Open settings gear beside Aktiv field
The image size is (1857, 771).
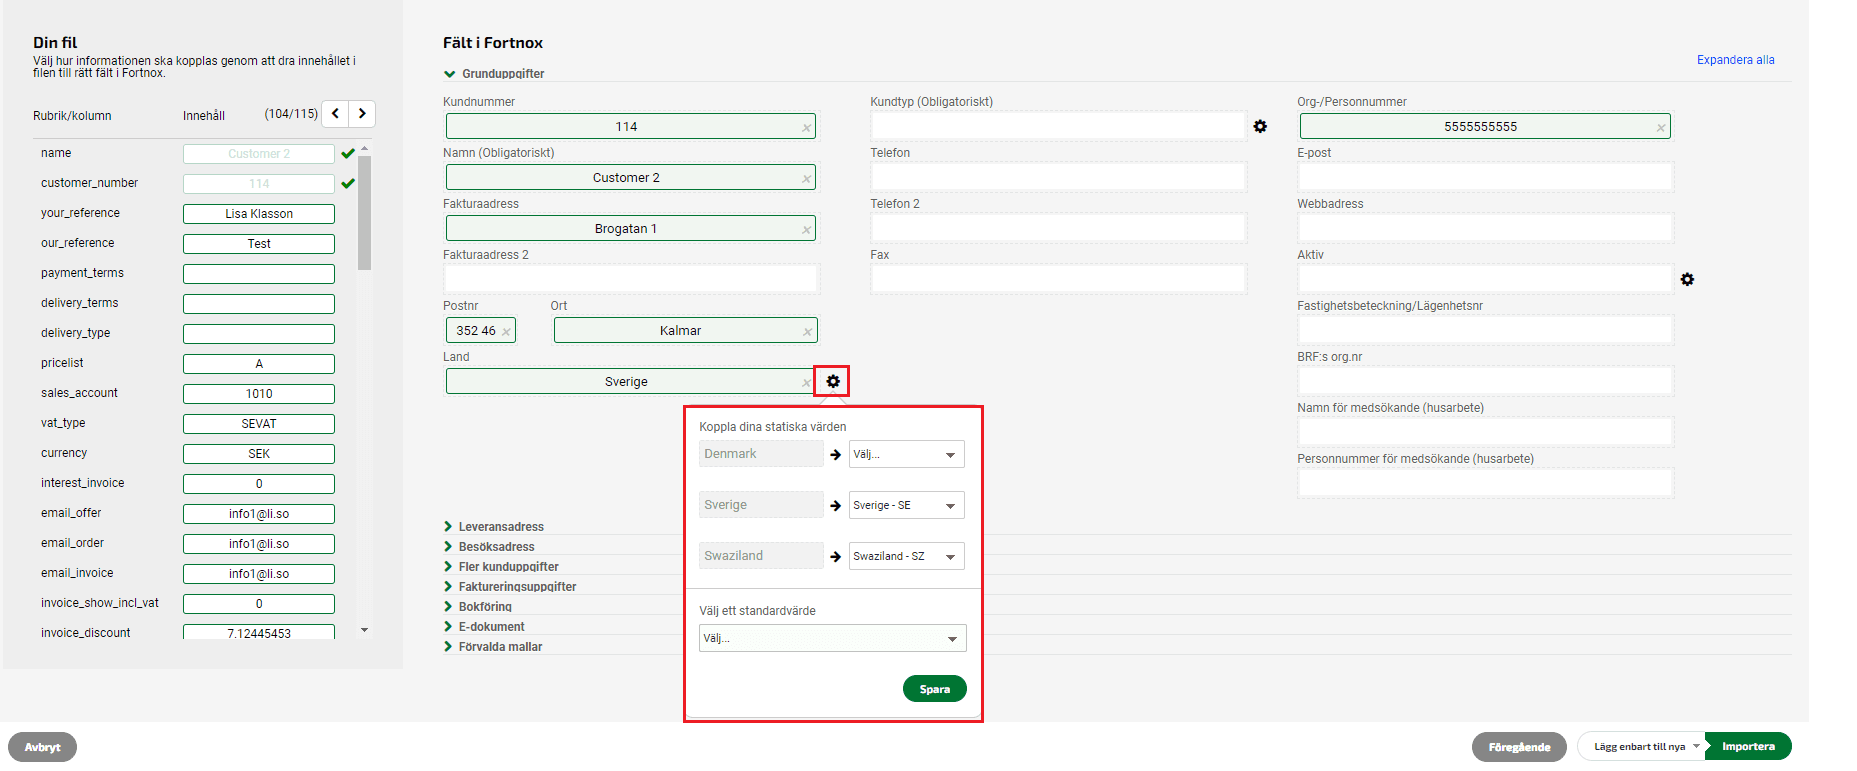(x=1687, y=279)
